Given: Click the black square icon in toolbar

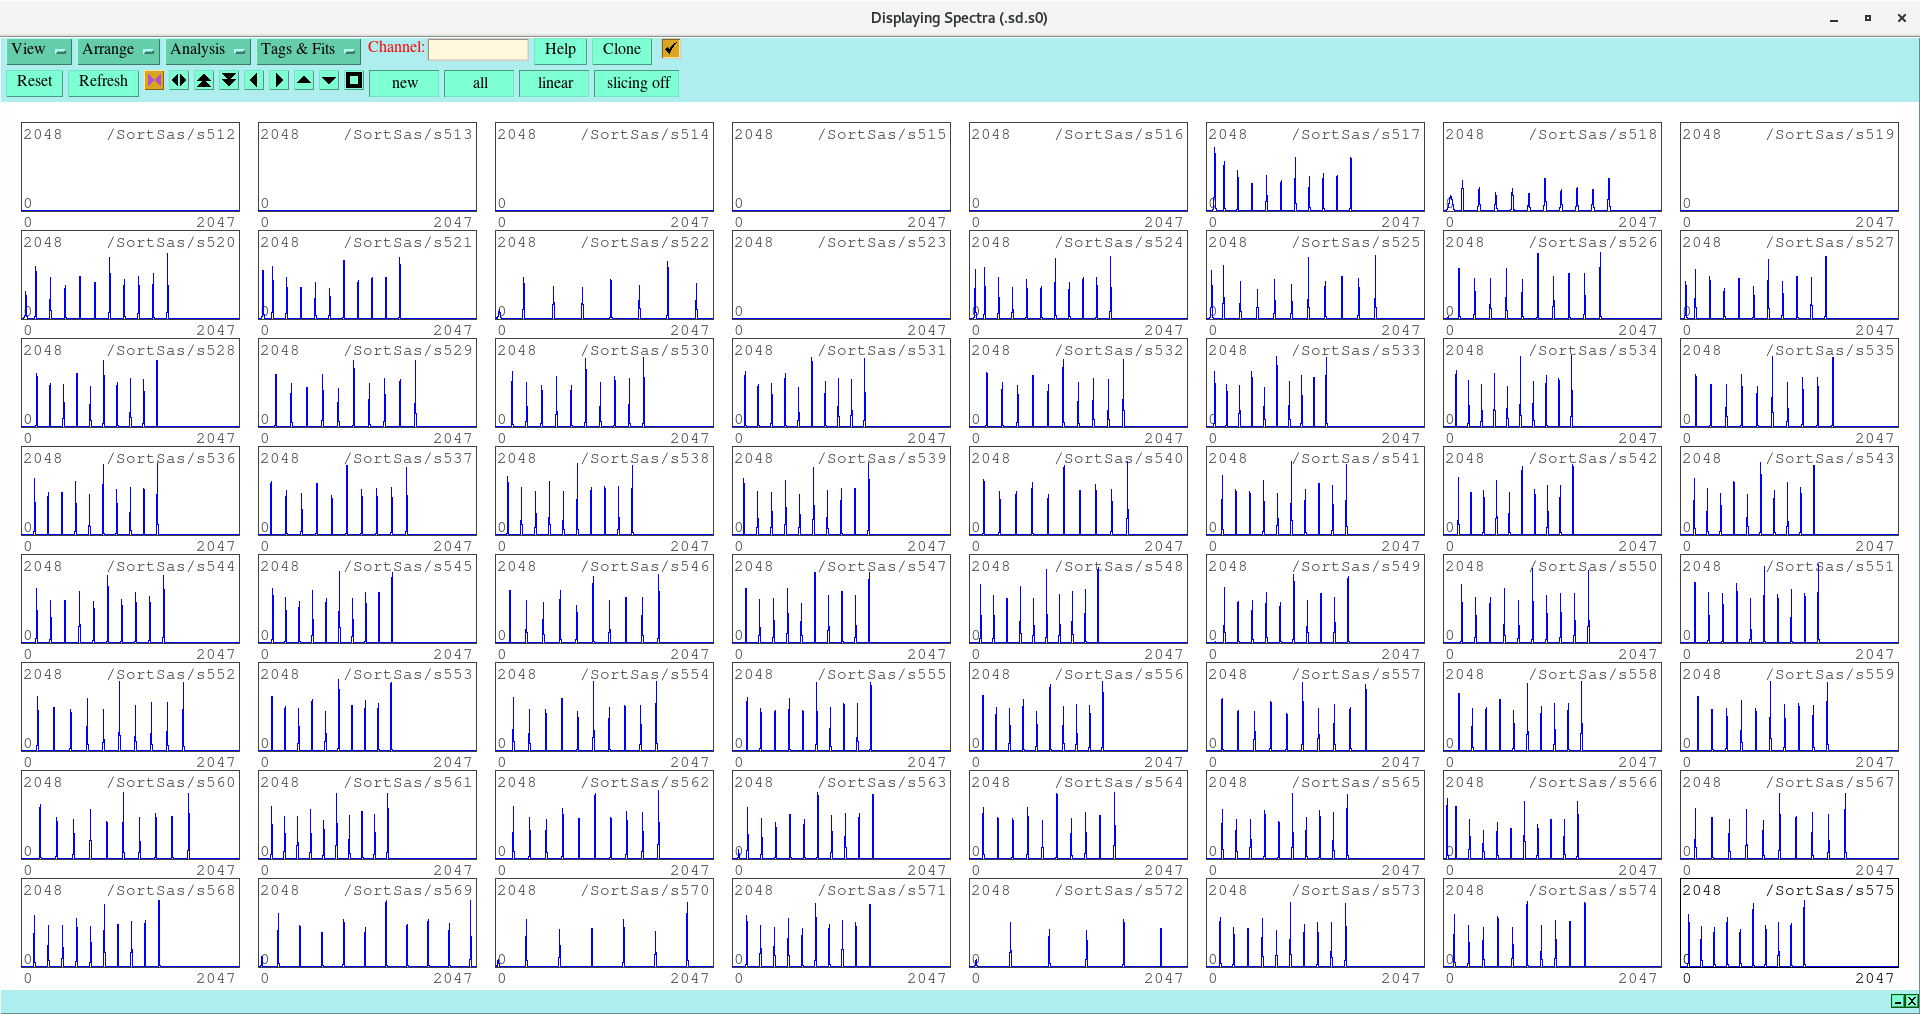Looking at the screenshot, I should (x=354, y=81).
